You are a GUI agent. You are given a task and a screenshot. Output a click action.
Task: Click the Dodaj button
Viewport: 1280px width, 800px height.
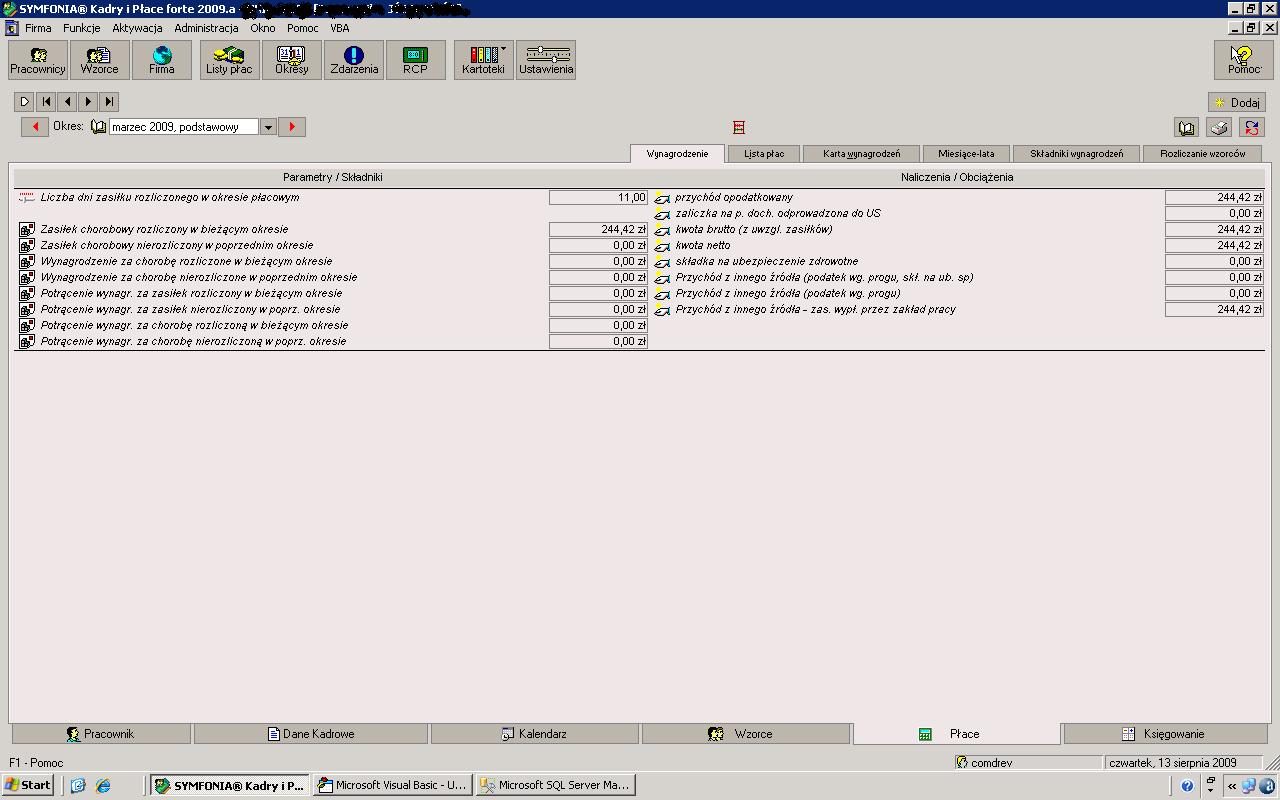click(x=1236, y=102)
